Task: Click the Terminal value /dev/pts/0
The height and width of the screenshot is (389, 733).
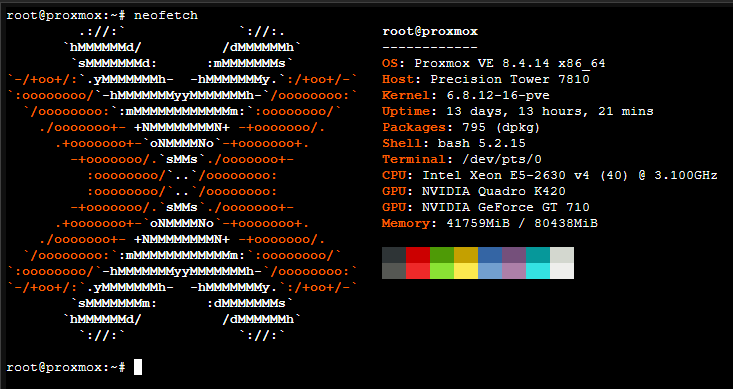Action: (502, 159)
